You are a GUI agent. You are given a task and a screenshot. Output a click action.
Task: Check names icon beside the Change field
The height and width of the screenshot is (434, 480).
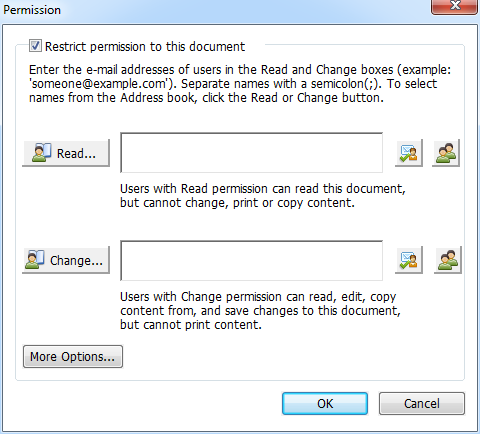409,260
